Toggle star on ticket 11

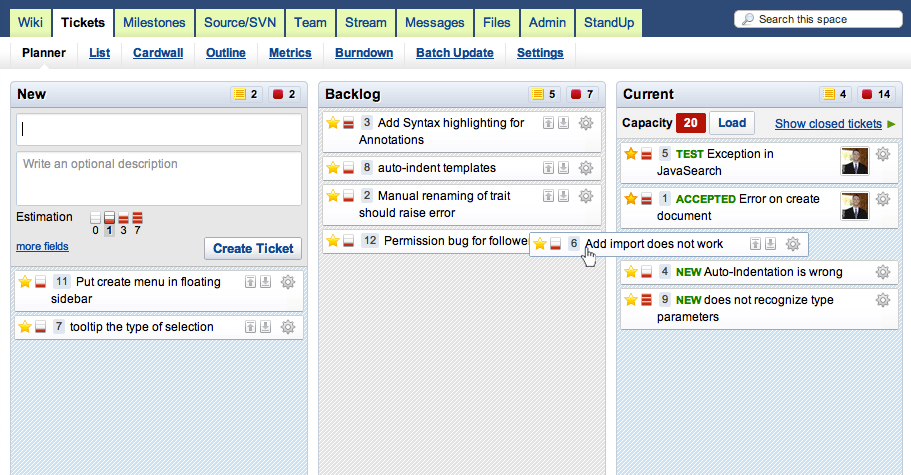25,282
